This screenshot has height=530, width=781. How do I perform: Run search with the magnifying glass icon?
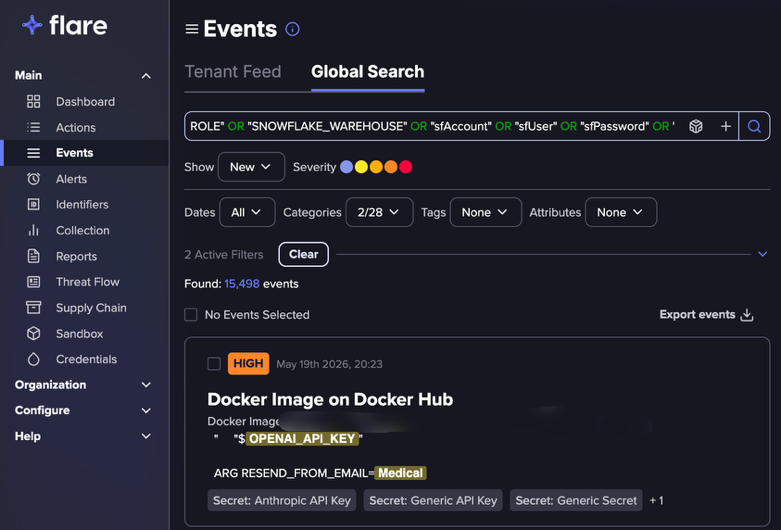click(754, 126)
